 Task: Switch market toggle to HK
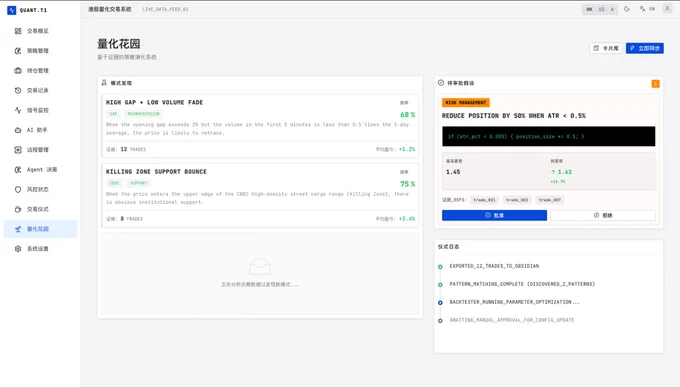(589, 9)
